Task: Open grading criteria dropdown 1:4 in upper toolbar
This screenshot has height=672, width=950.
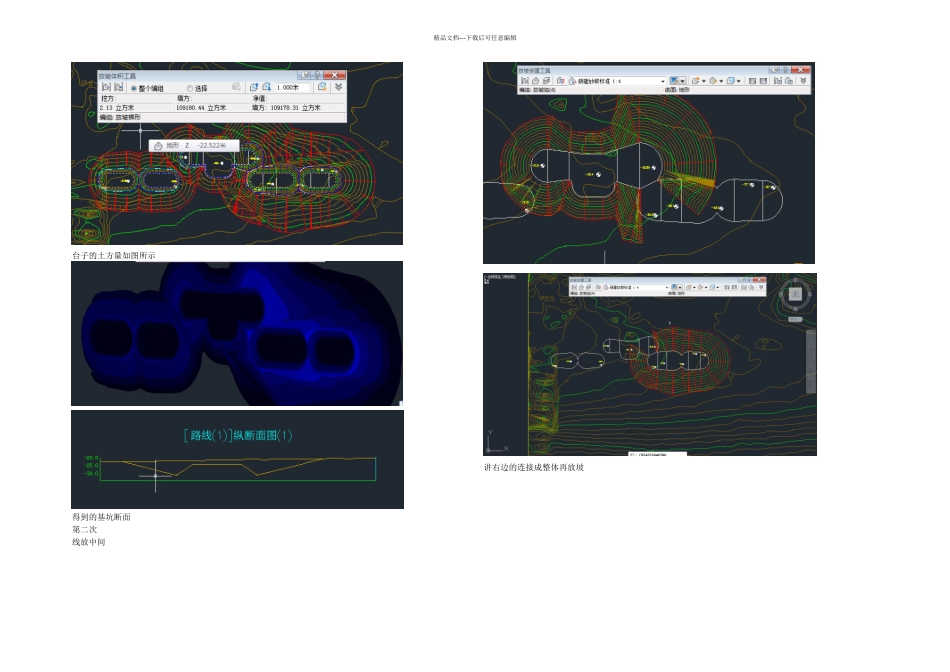Action: [663, 81]
